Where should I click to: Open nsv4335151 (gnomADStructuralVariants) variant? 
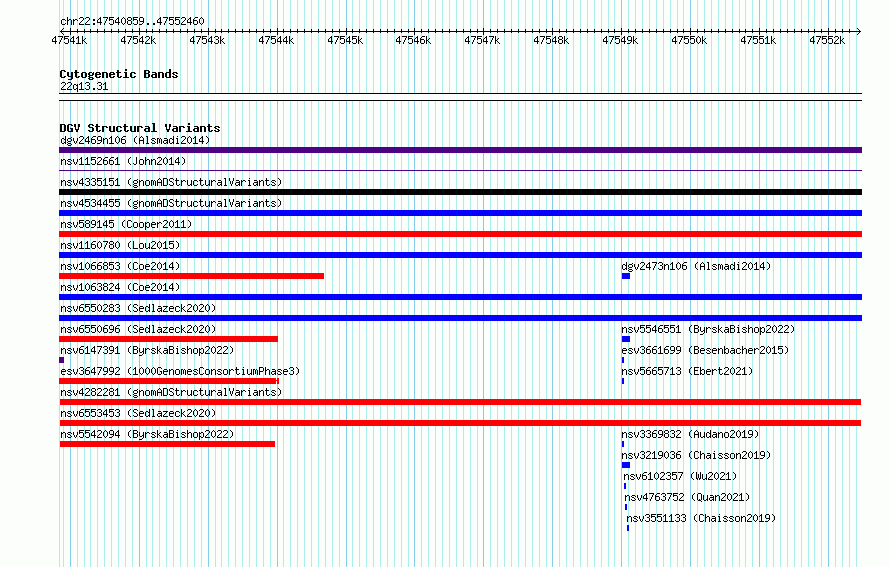coord(171,182)
